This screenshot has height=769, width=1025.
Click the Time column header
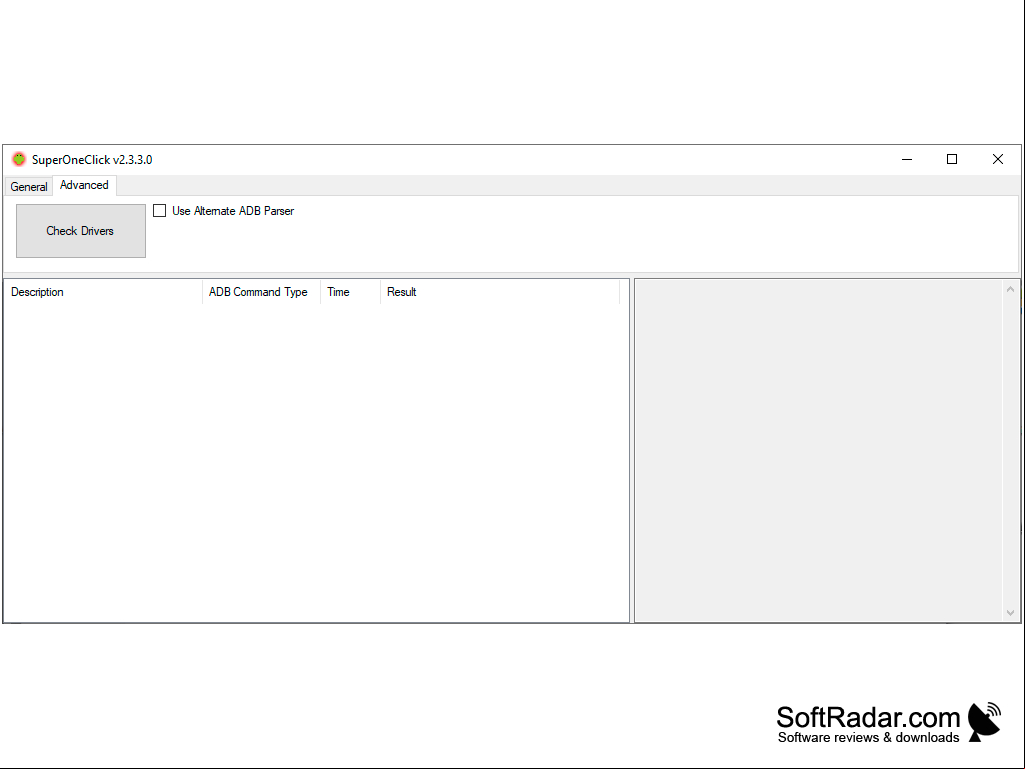[x=350, y=292]
